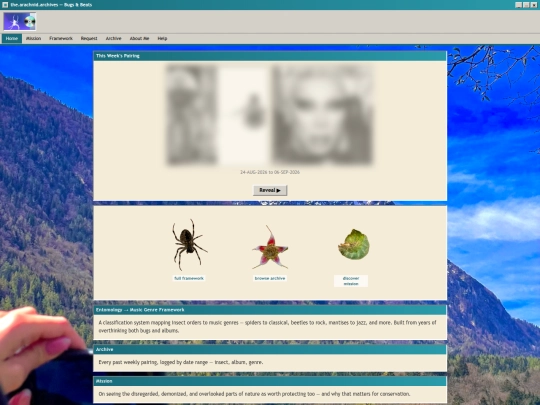Click the window icon in the title bar
The width and height of the screenshot is (540, 405).
[x=5, y=5]
